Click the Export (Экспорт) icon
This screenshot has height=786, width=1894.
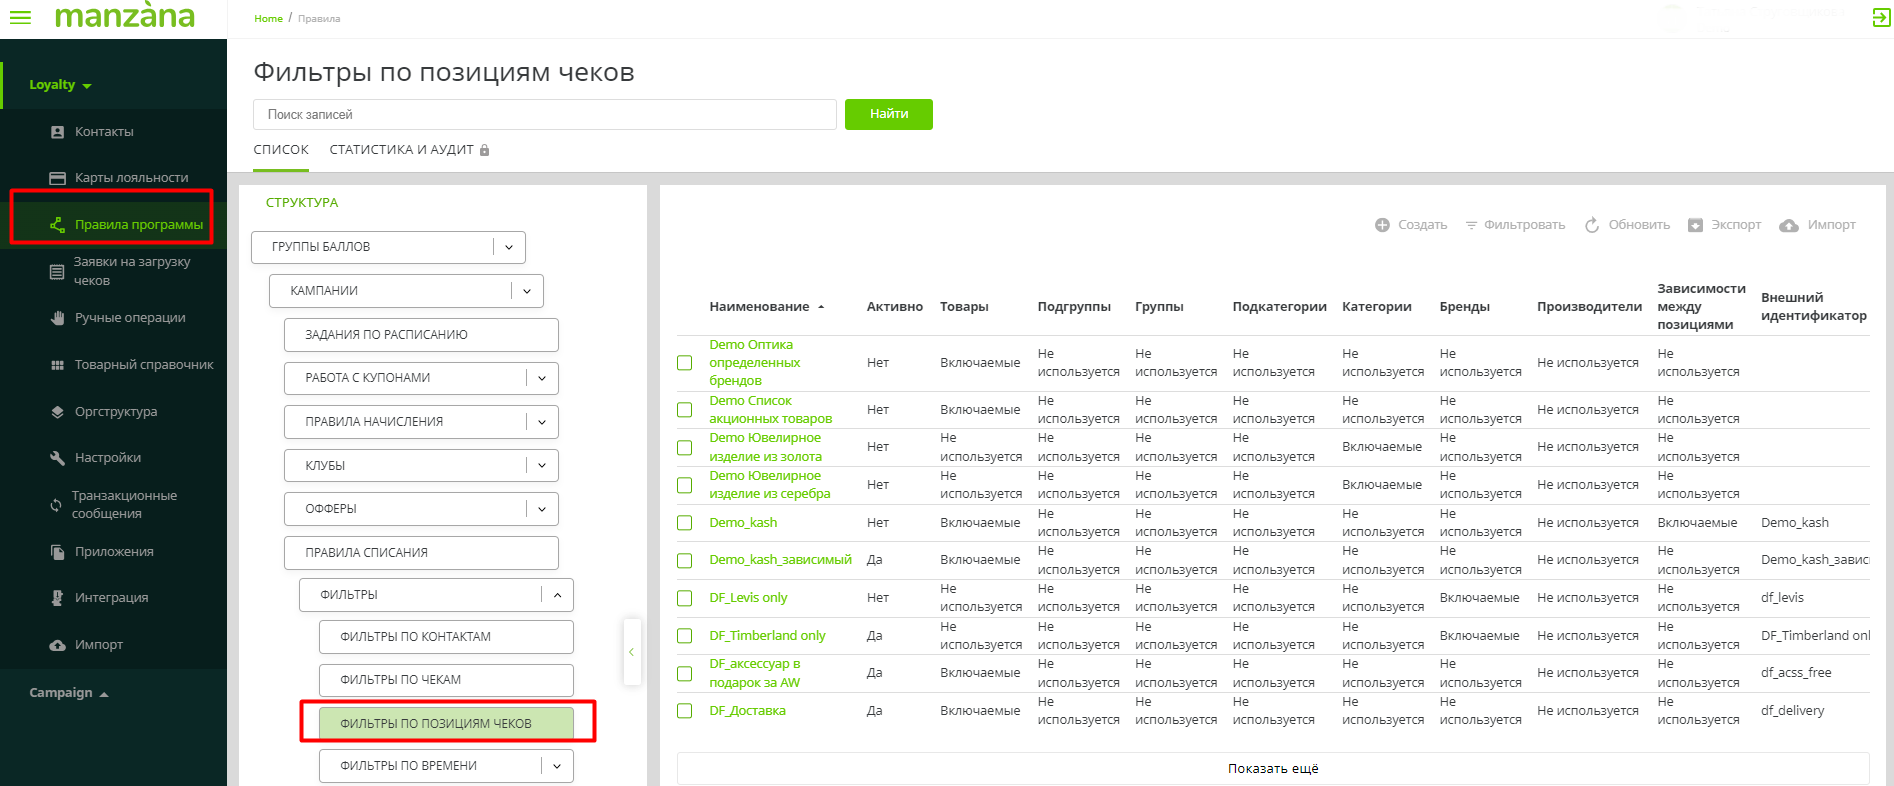coord(1695,225)
